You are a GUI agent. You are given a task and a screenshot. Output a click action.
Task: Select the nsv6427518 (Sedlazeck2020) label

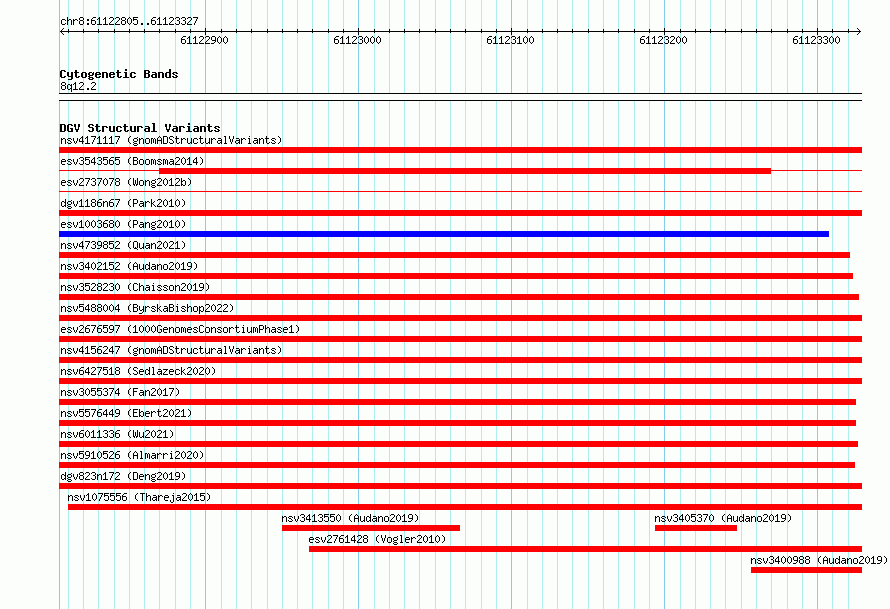138,371
